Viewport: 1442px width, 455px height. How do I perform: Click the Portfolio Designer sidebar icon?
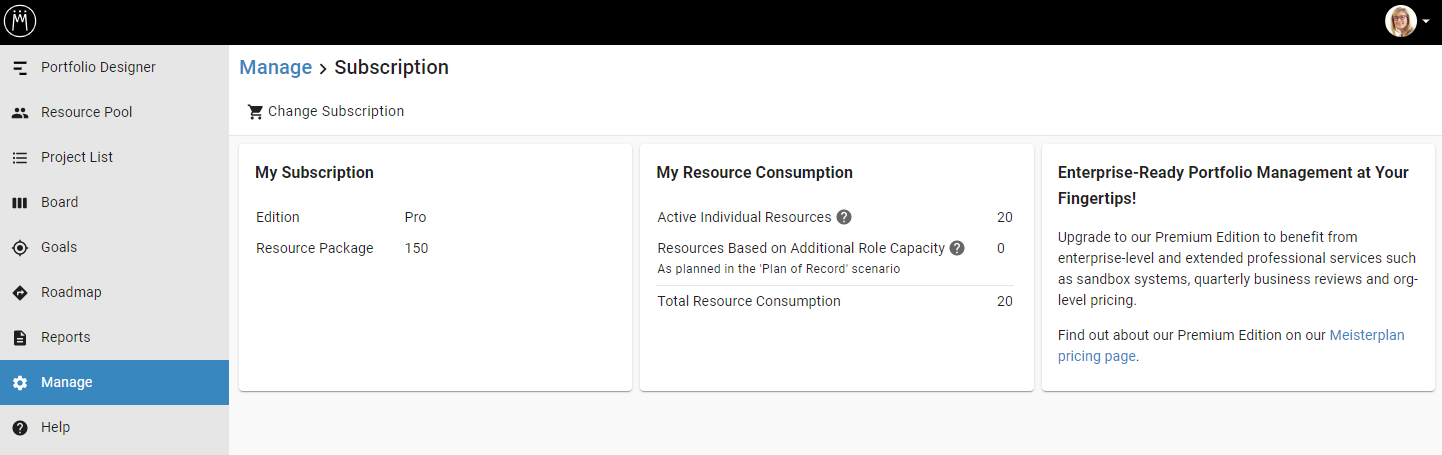20,68
